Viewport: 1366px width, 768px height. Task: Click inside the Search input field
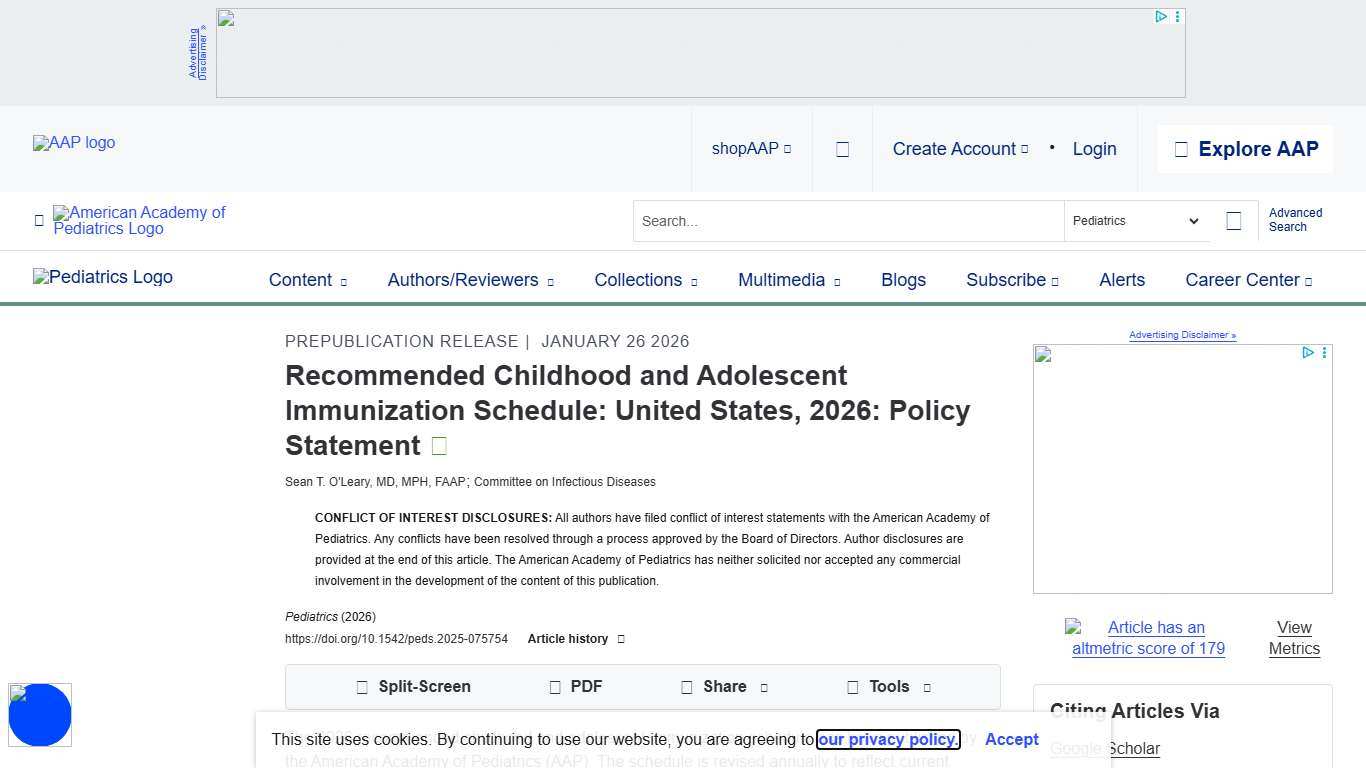point(848,221)
